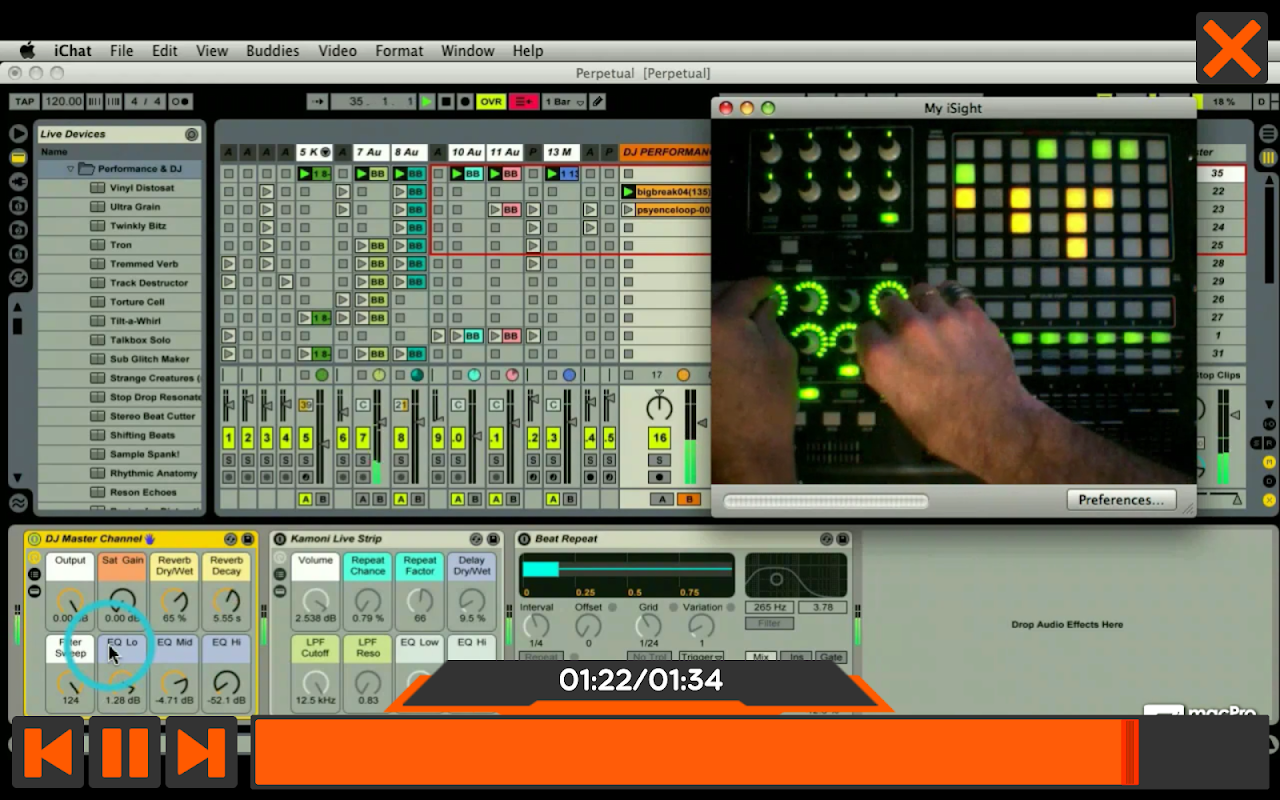Toggle track 8 activator button
Screen dimensions: 1280x800
[401, 439]
